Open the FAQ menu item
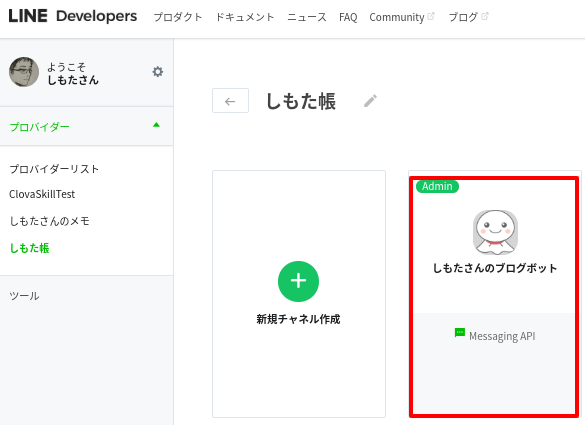This screenshot has width=585, height=425. click(x=348, y=17)
